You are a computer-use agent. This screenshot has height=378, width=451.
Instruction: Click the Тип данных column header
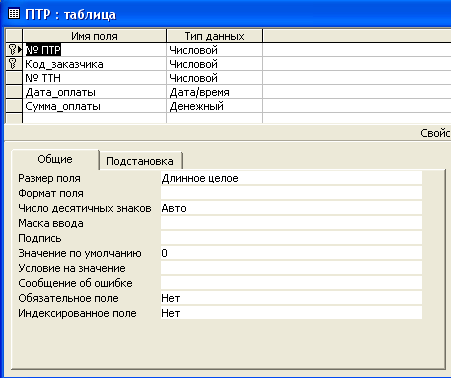pos(214,36)
